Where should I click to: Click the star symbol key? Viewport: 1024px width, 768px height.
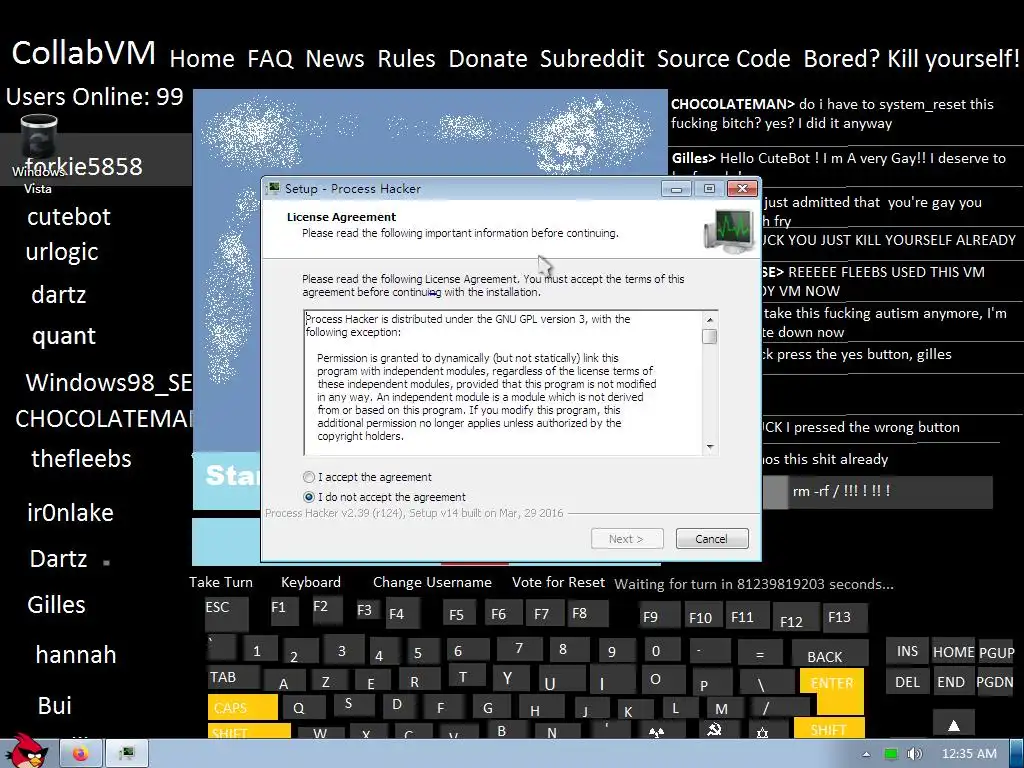(x=761, y=731)
